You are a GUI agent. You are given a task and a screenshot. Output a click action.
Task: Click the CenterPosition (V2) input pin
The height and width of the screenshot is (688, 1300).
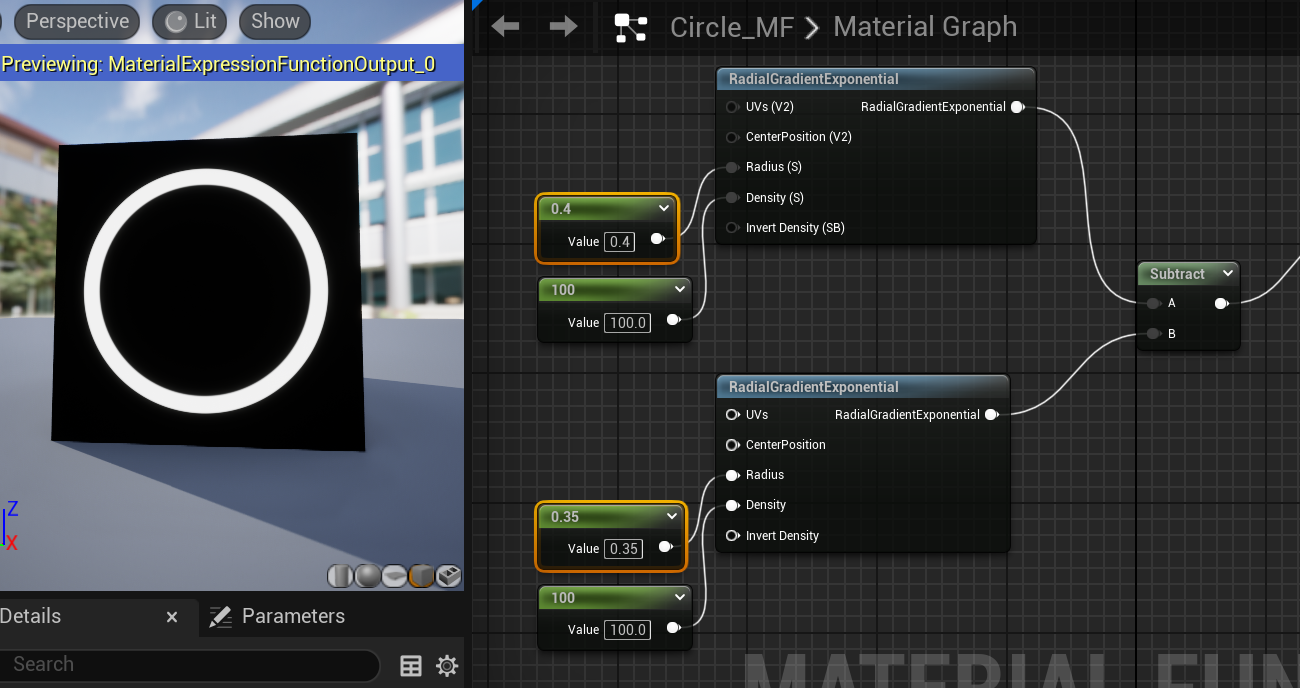733,137
